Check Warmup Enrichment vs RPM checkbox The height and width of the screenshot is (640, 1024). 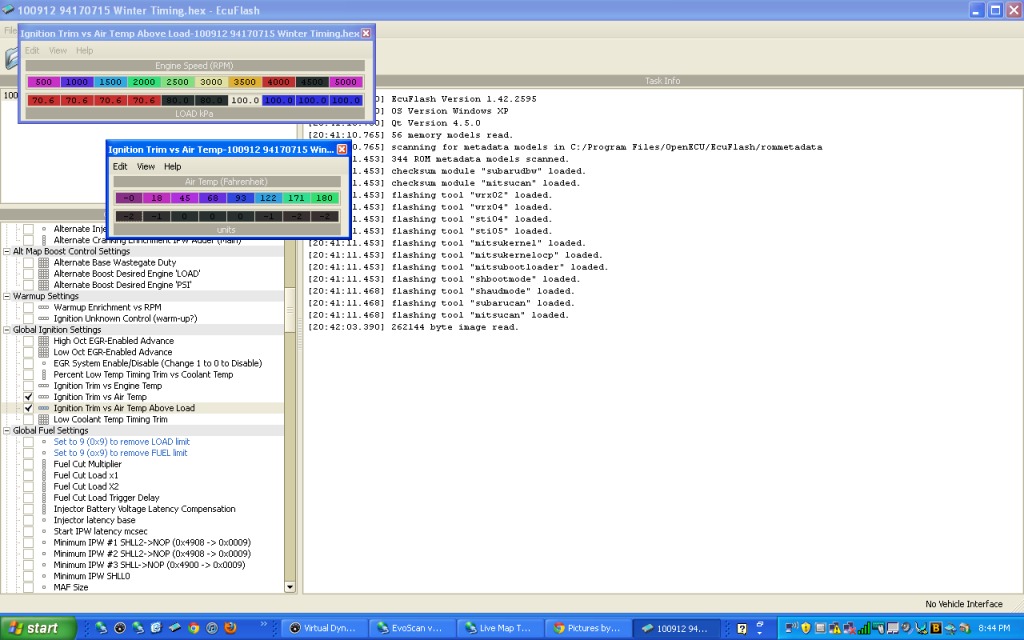tap(28, 307)
